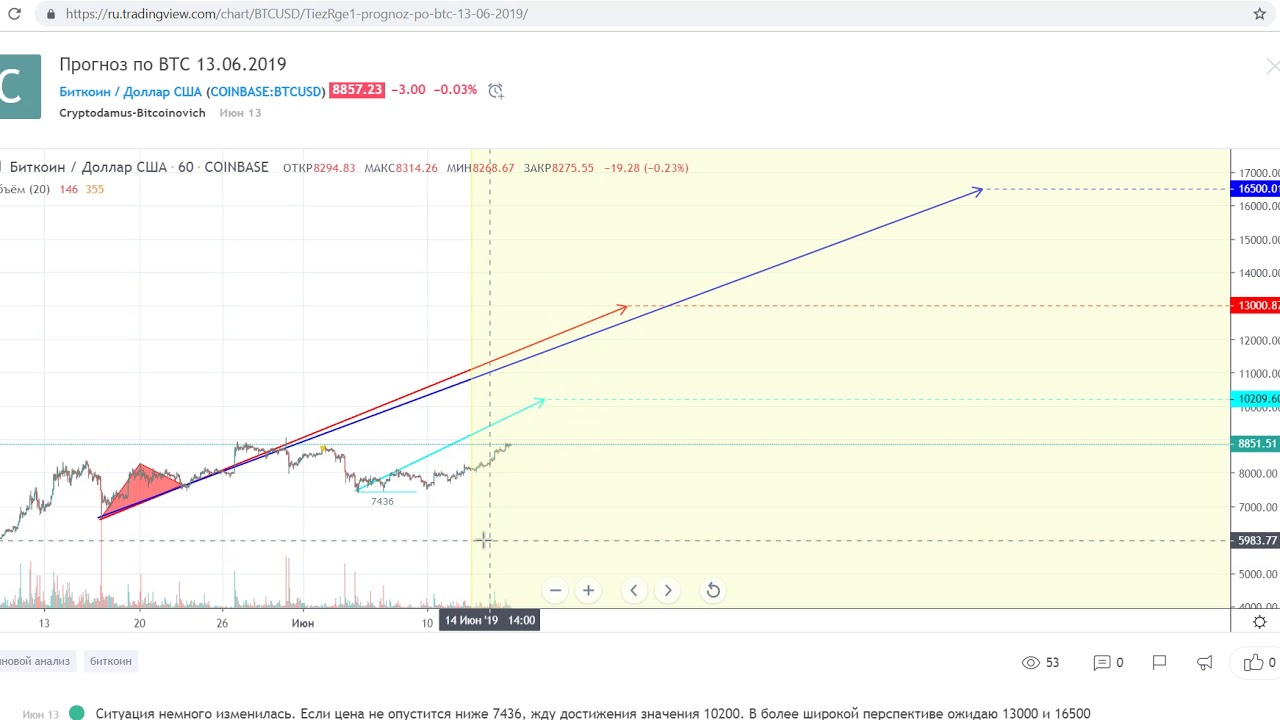Screen dimensions: 1280x720
Task: Bookmark this page with the star icon
Action: coord(1260,14)
